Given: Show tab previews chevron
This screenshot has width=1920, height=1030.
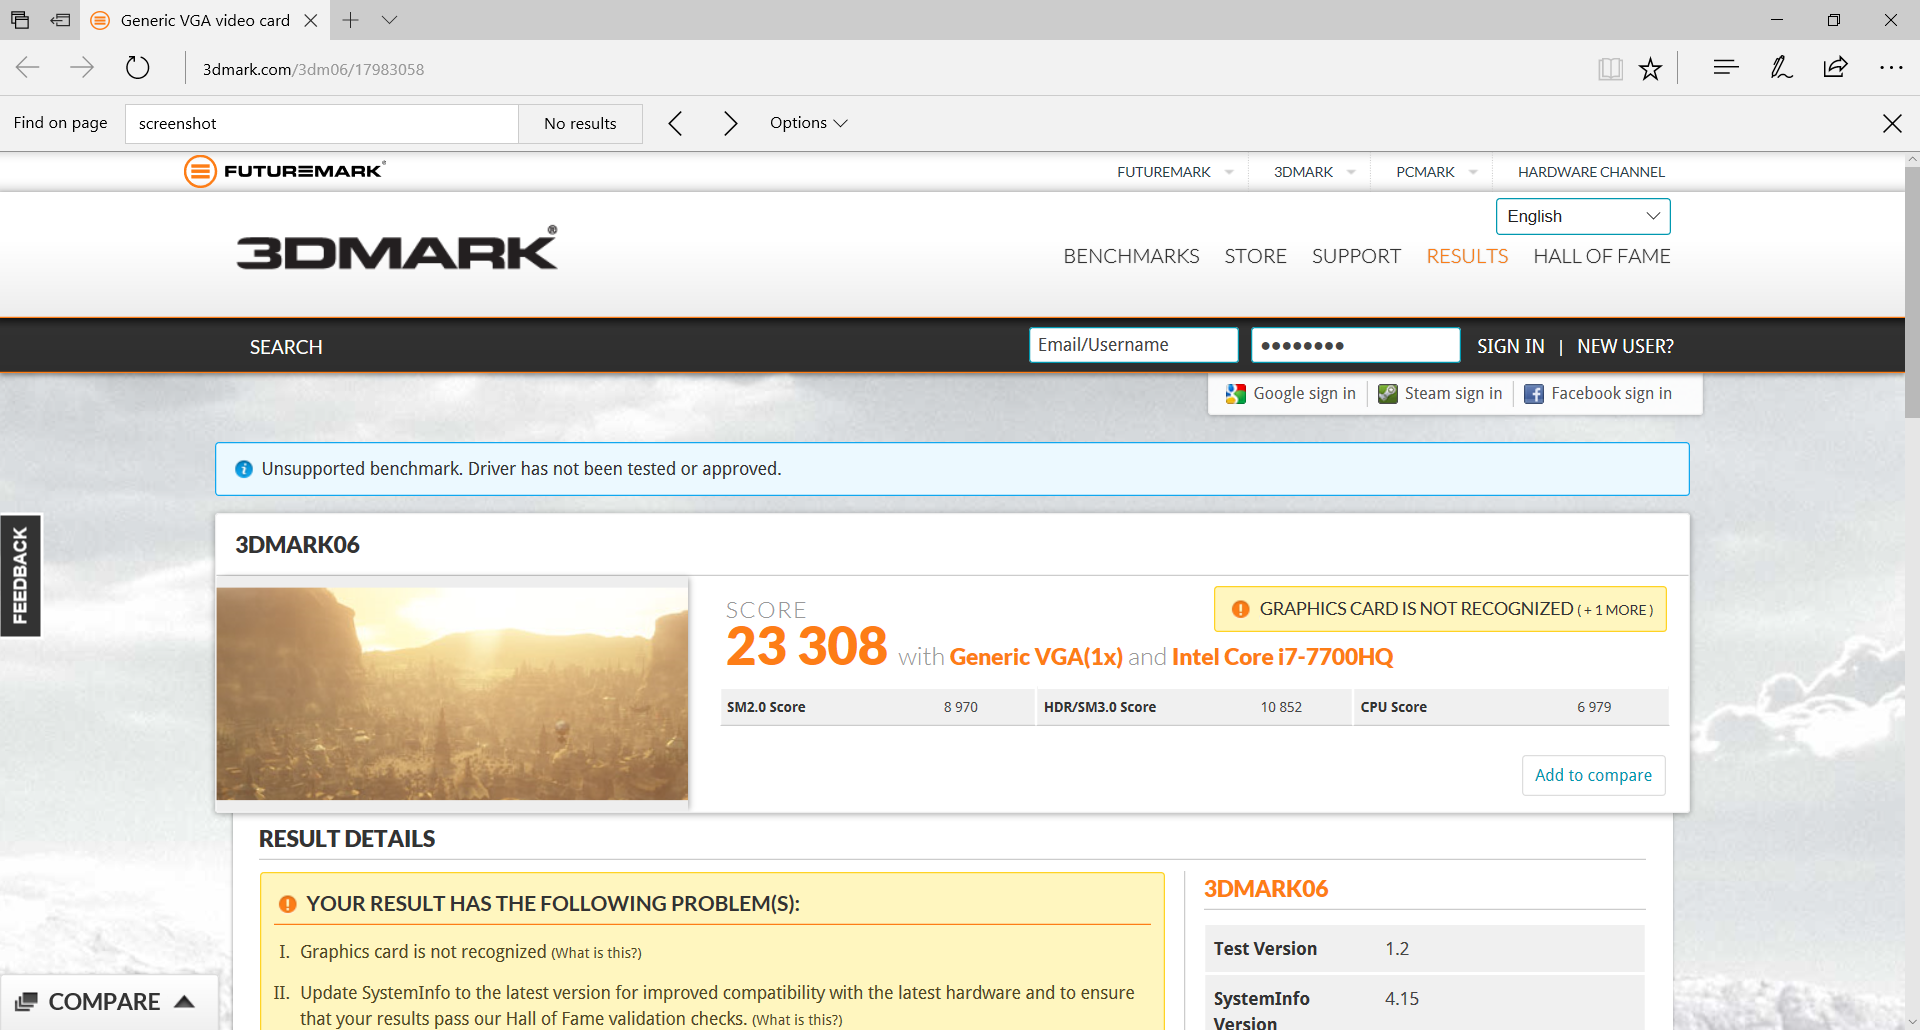Looking at the screenshot, I should click(x=390, y=20).
